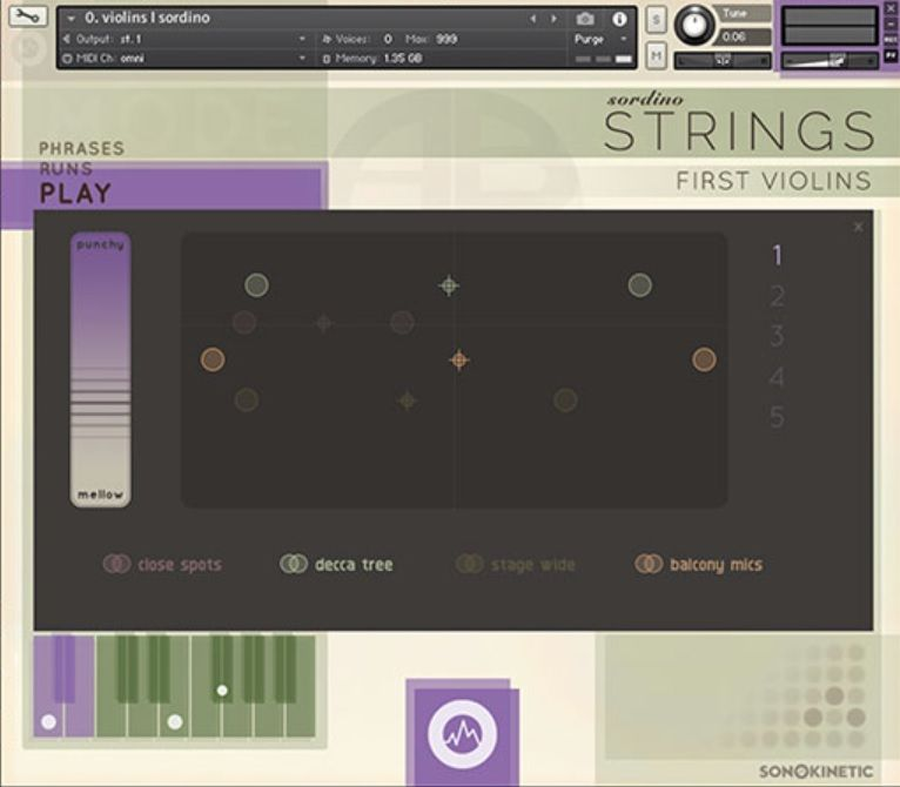Click the Tune knob
Image resolution: width=900 pixels, height=787 pixels.
tap(694, 25)
